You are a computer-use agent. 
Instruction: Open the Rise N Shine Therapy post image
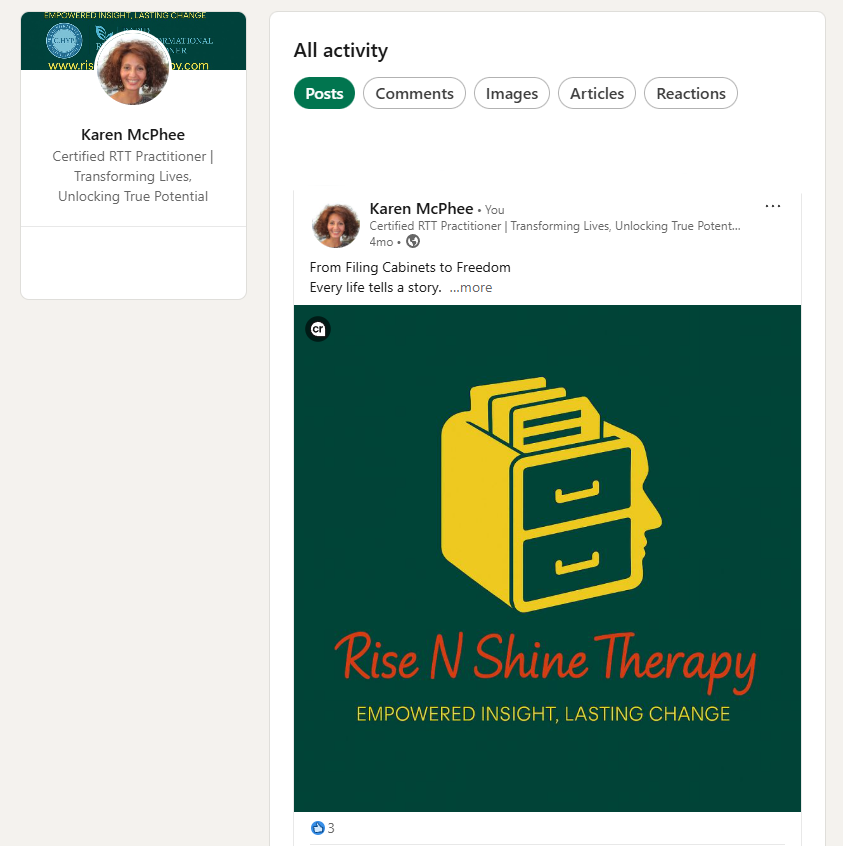(x=547, y=558)
